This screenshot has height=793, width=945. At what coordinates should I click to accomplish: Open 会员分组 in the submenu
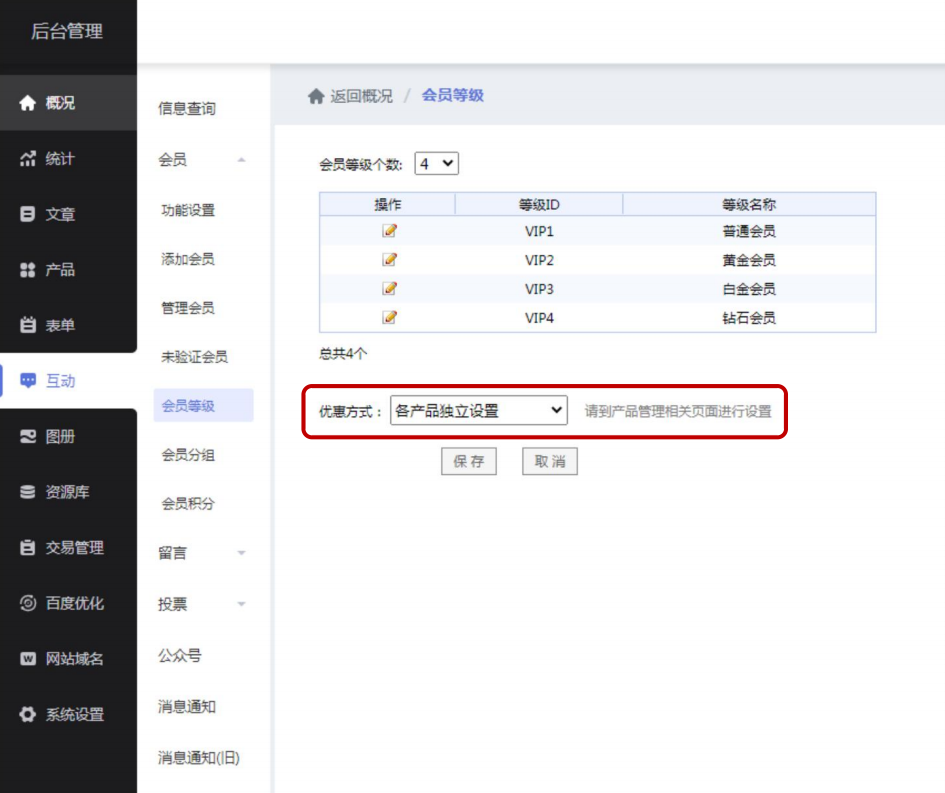tap(188, 455)
